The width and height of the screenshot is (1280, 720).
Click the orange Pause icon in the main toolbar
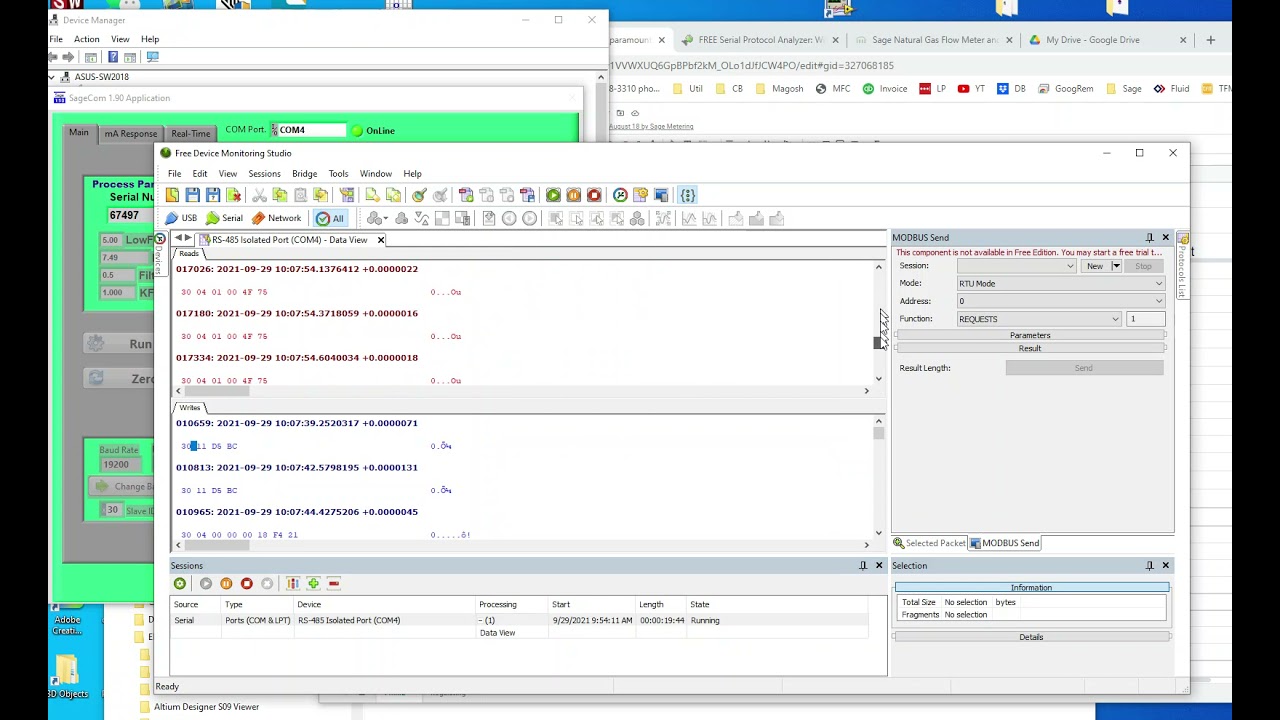point(573,195)
